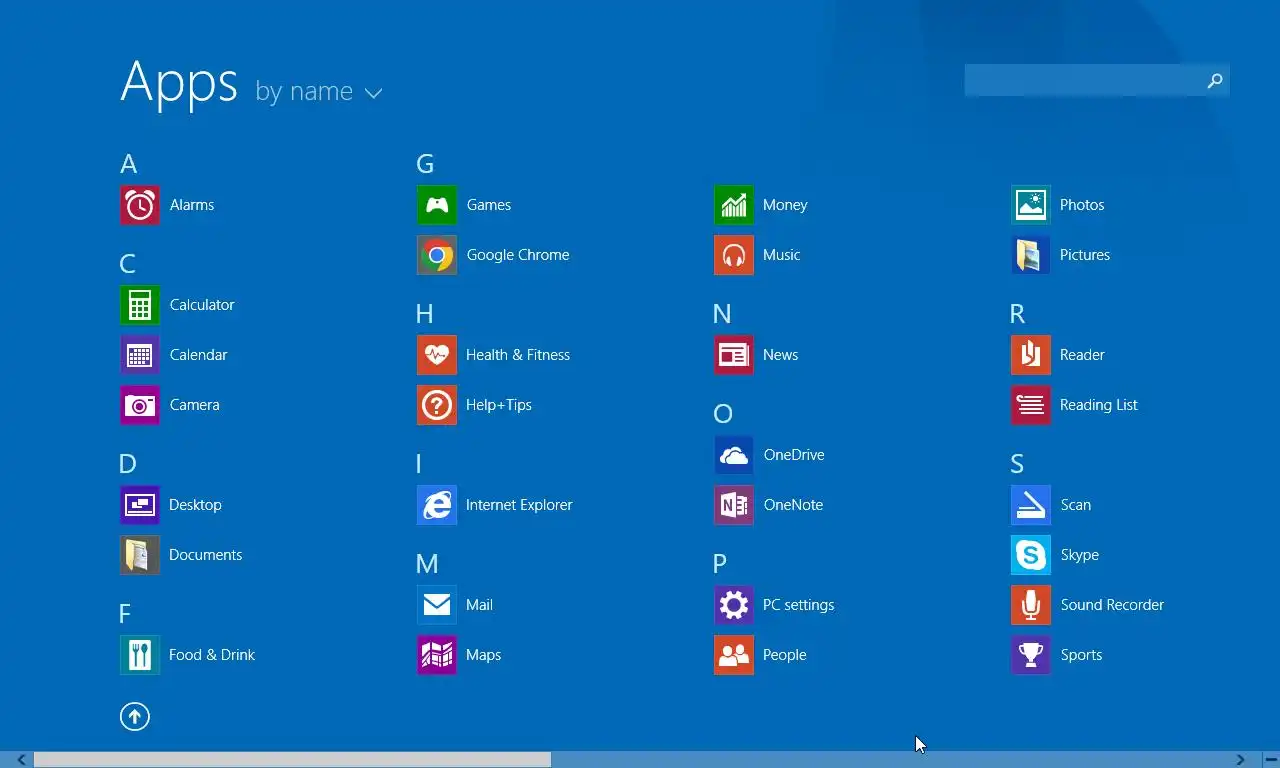The image size is (1280, 768).
Task: Open the Calendar app icon
Action: tap(140, 355)
